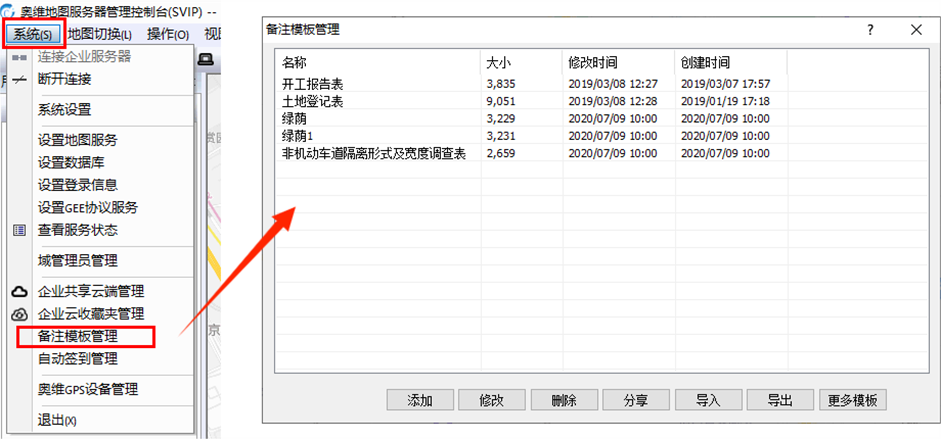
Task: Open the 操作(O) menu
Action: 167,34
